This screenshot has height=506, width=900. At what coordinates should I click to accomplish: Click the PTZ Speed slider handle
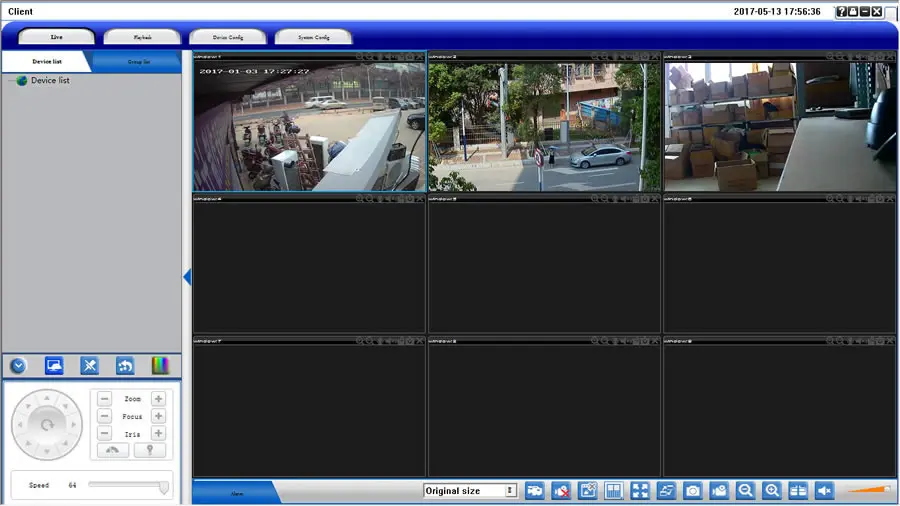(164, 487)
